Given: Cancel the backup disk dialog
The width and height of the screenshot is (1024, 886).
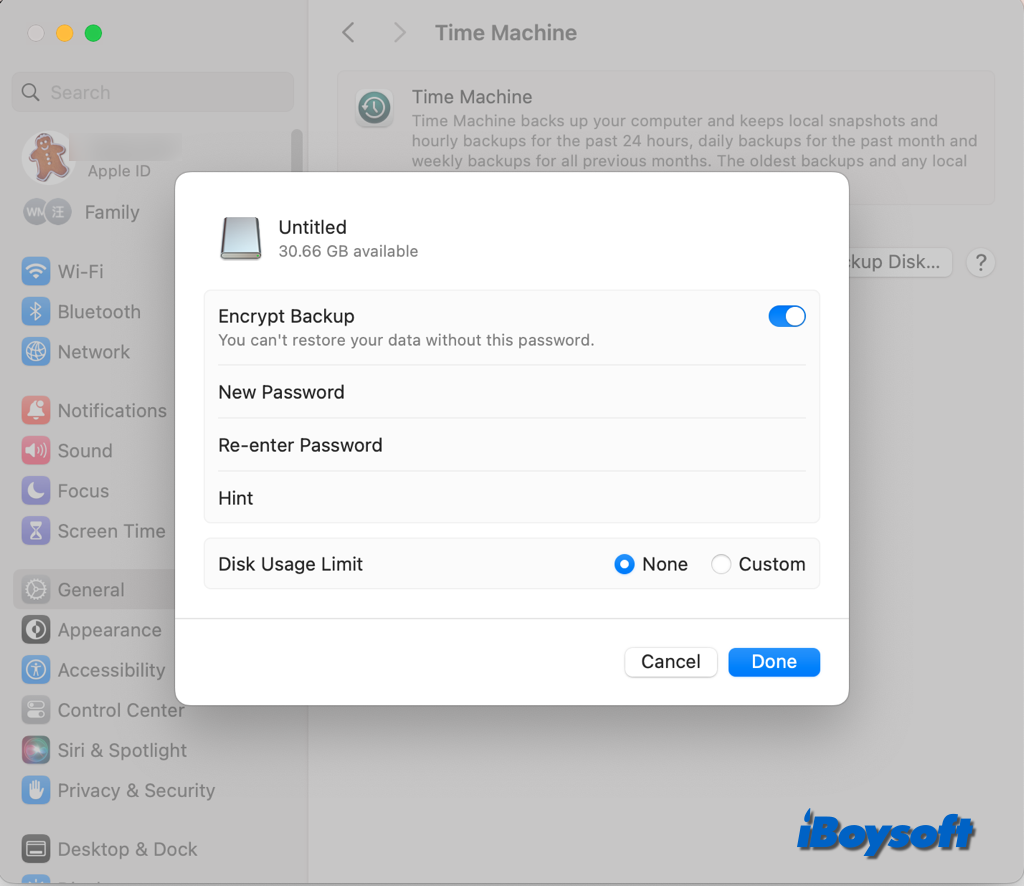Looking at the screenshot, I should [670, 662].
